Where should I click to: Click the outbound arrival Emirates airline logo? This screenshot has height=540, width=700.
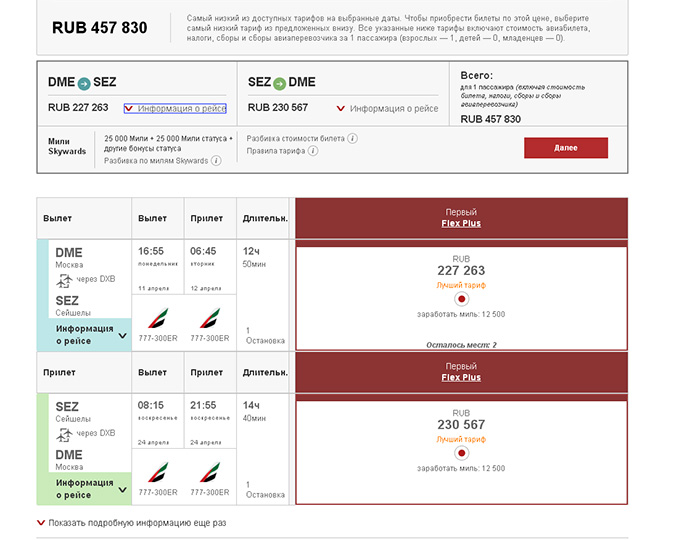point(210,318)
